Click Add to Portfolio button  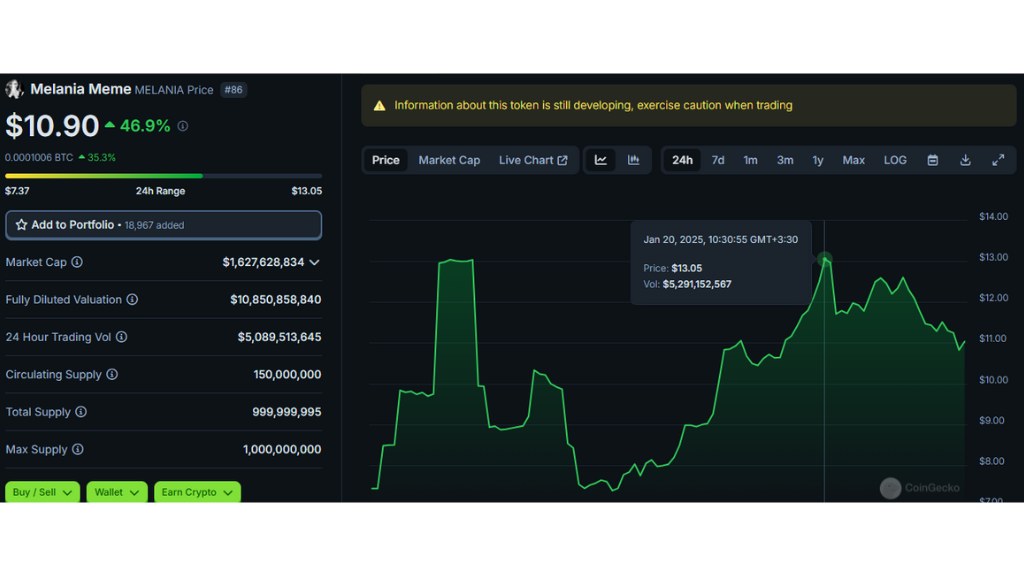pyautogui.click(x=163, y=225)
